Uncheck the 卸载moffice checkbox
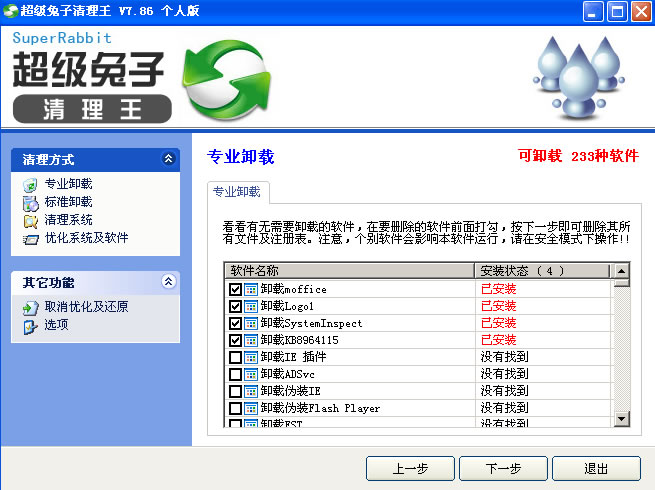This screenshot has height=490, width=655. pos(235,289)
